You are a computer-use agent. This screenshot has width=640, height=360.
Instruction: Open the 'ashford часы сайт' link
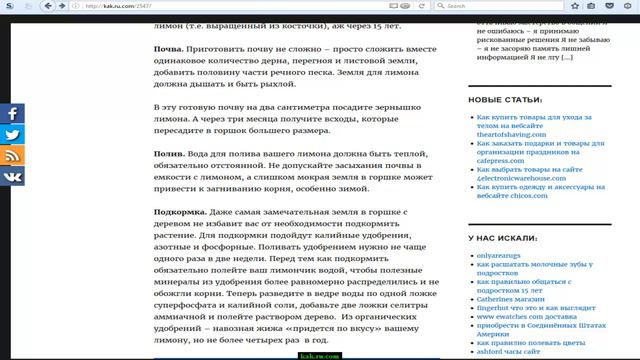508,351
